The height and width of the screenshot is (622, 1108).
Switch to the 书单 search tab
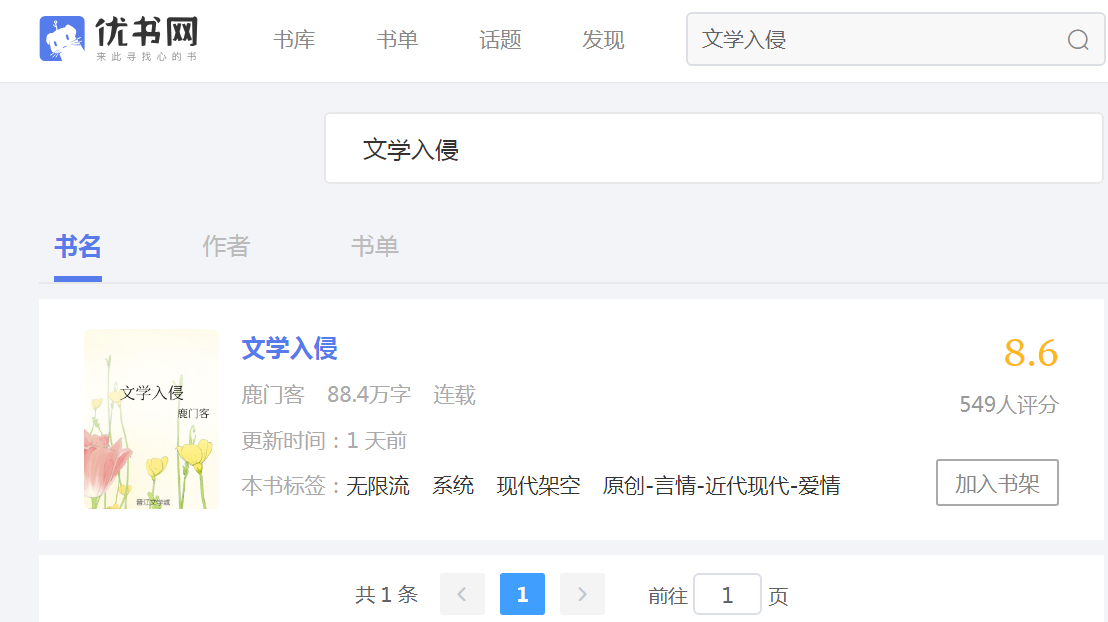(375, 246)
